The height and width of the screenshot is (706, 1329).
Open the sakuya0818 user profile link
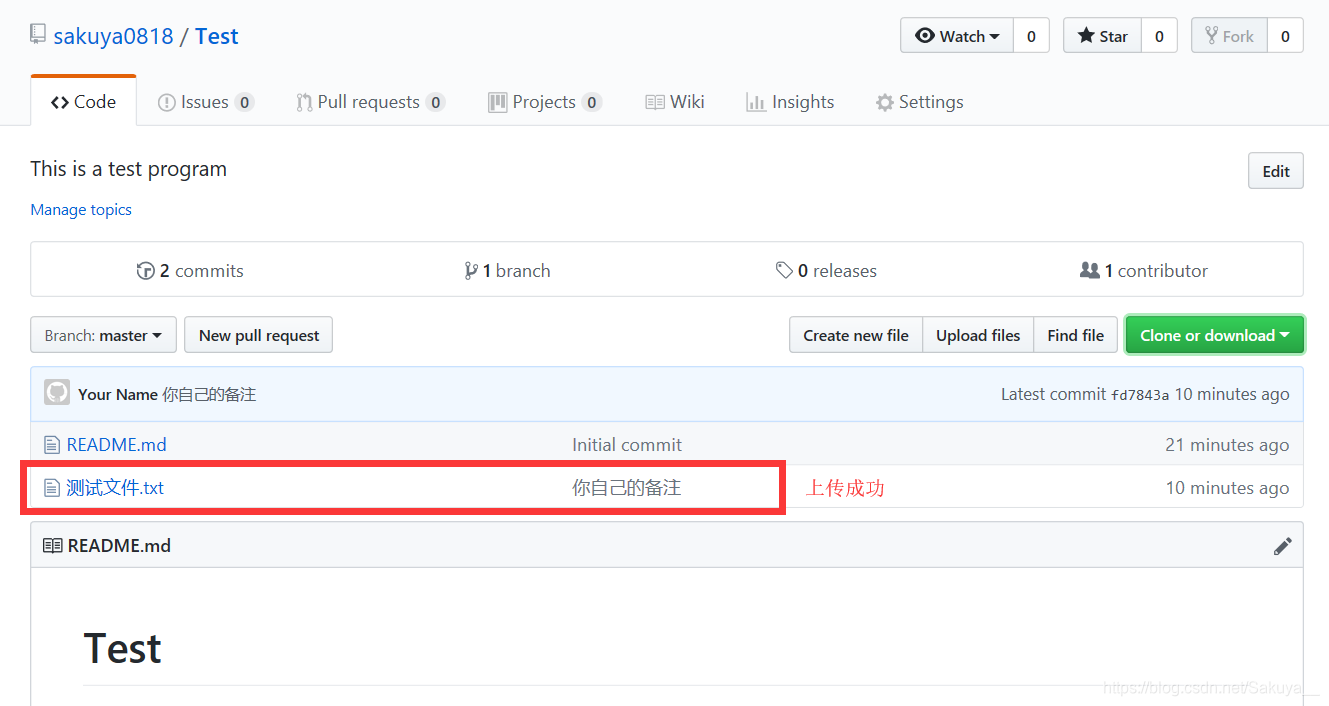[113, 36]
